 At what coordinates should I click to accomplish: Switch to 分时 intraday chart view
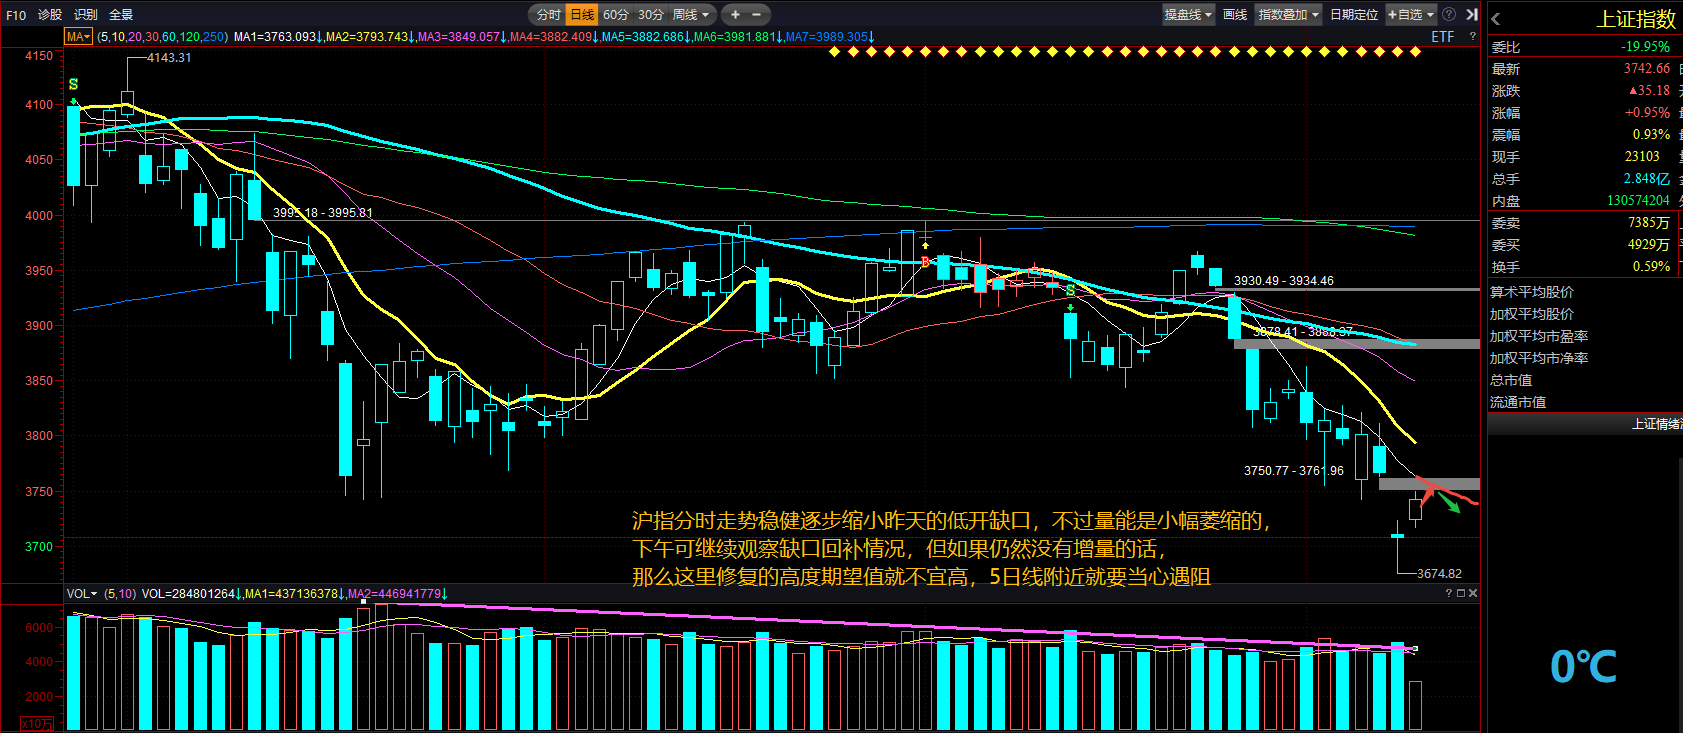549,14
